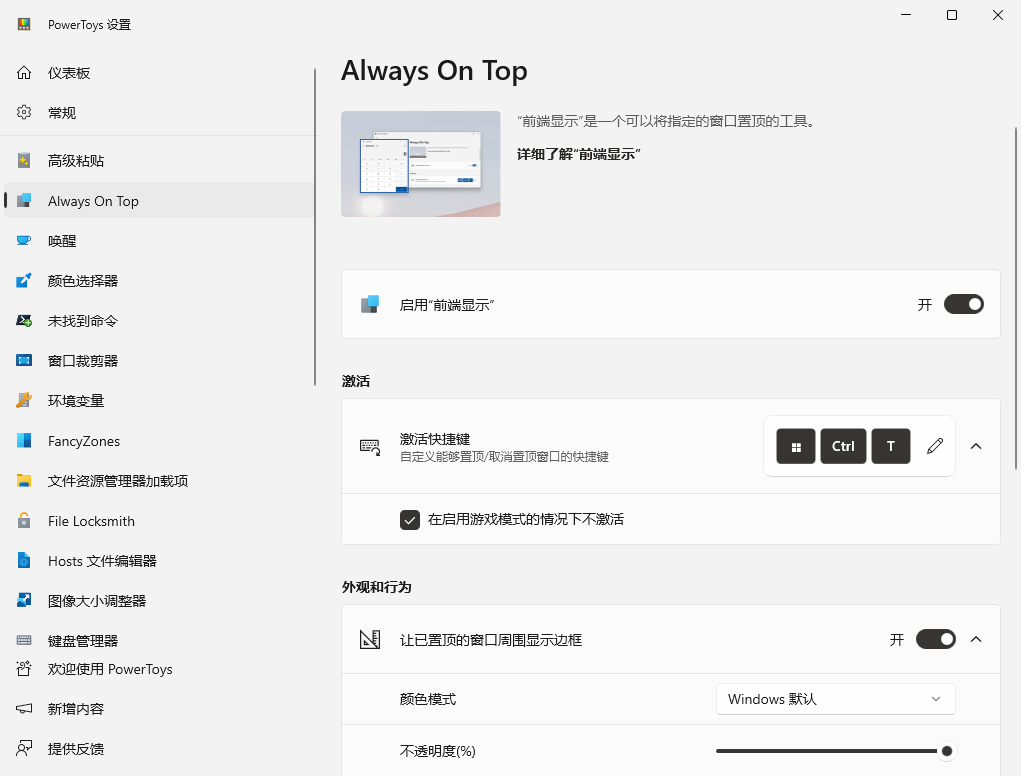Open the 窗口裁剪器 settings page
The height and width of the screenshot is (776, 1021).
pos(85,360)
